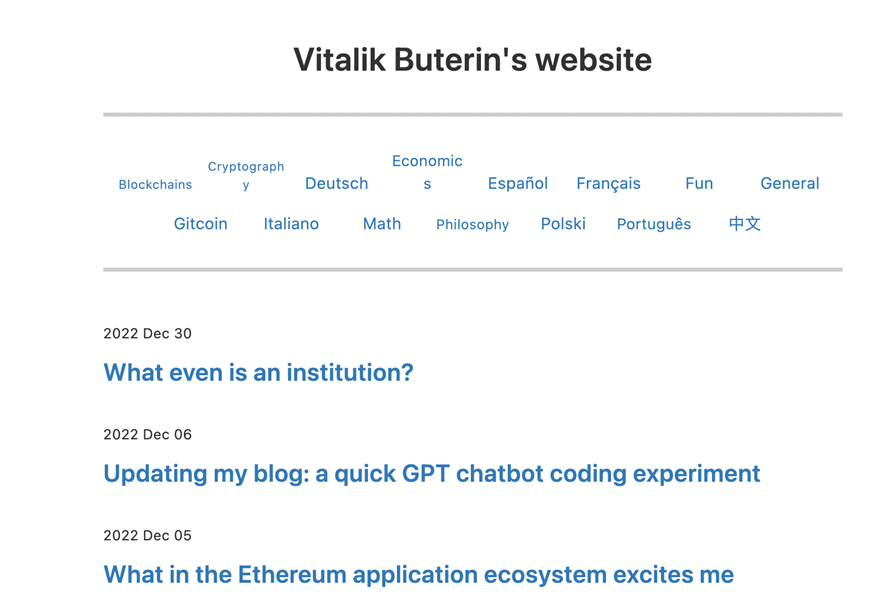Click the site title 'Vitalik Buterin's website'
This screenshot has height=606, width=886.
[471, 60]
